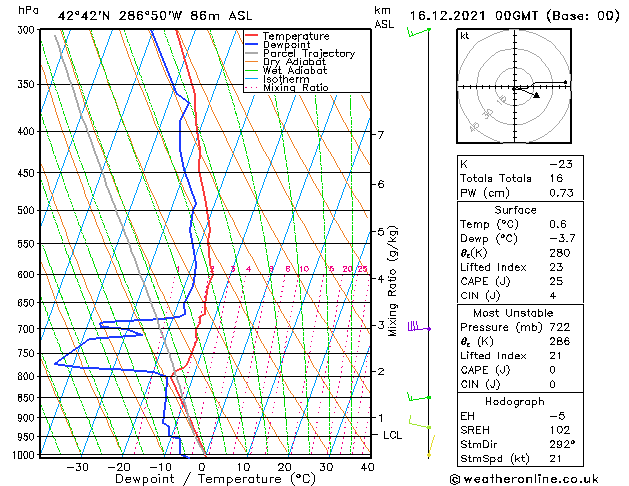Screen dimensions: 629x486
Task: Click the blue Dewpoint line sample in legend
Action: click(251, 45)
